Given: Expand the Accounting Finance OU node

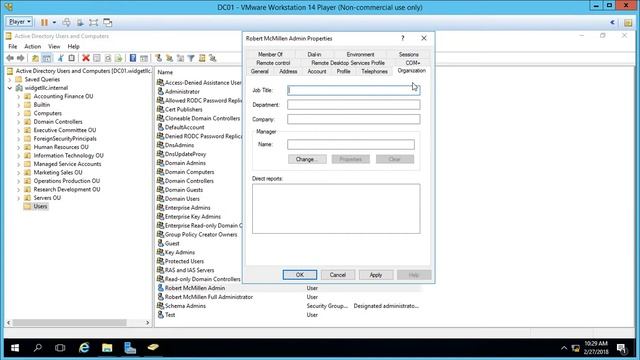Looking at the screenshot, I should click(x=18, y=97).
